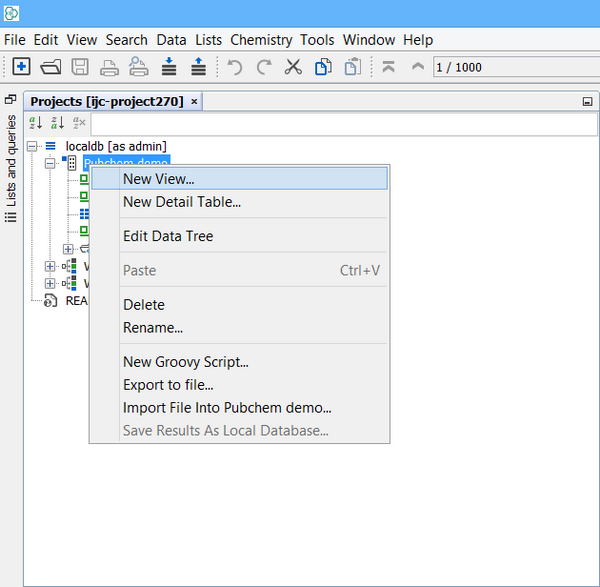Screen dimensions: 600x587
Task: Select Edit Data Tree menu entry
Action: pos(167,236)
